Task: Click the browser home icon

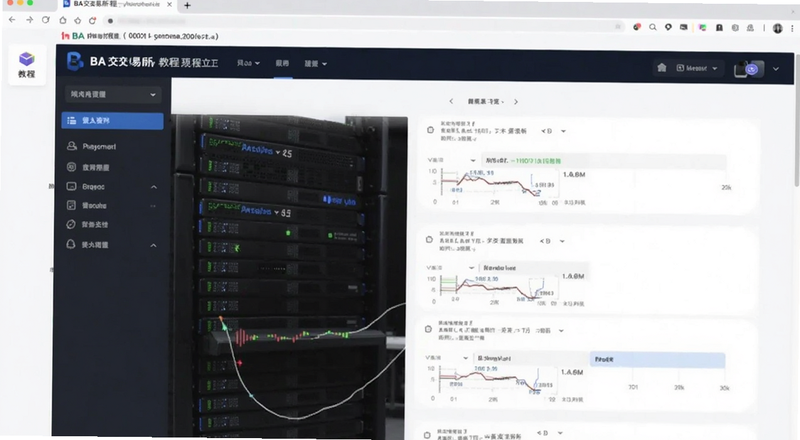Action: tap(62, 20)
